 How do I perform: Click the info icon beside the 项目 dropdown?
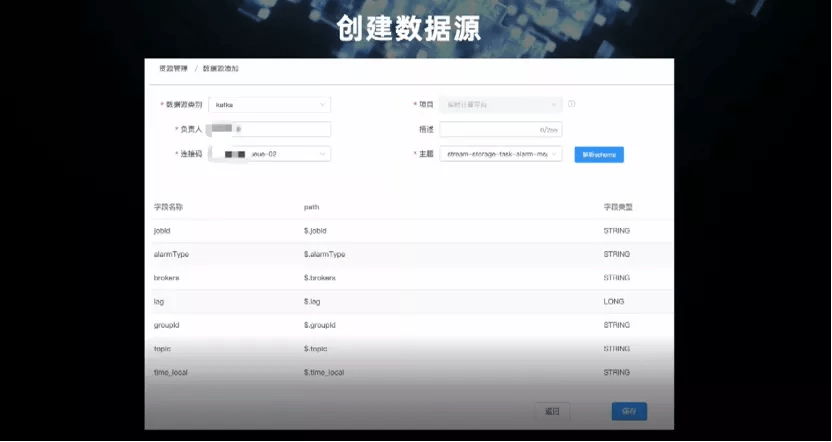click(x=571, y=104)
